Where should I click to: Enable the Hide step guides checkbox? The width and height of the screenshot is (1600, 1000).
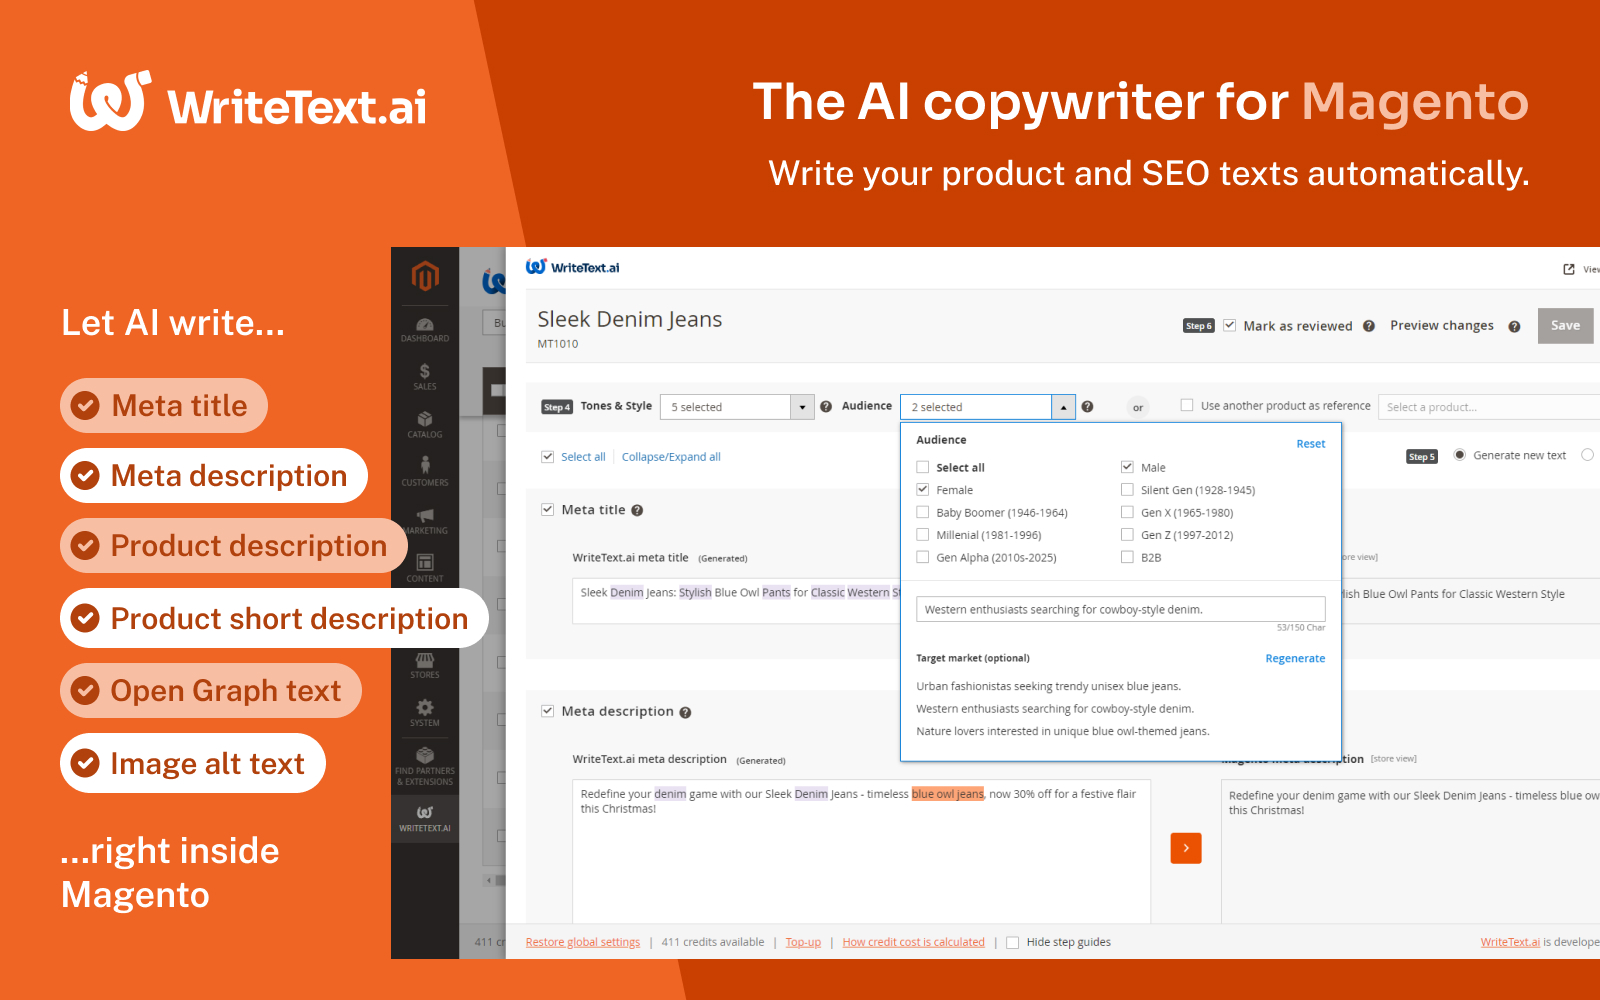[x=1012, y=941]
